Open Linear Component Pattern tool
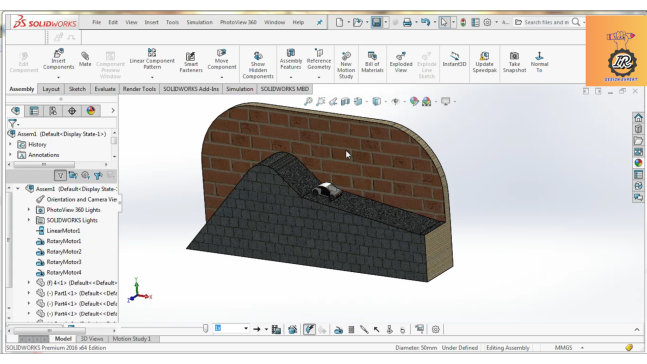The width and height of the screenshot is (647, 364). [x=152, y=59]
